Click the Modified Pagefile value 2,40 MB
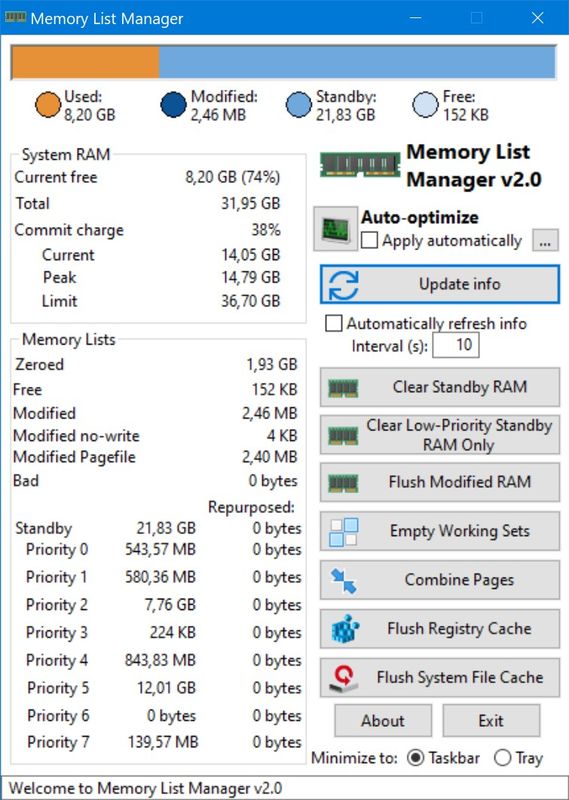 point(269,457)
